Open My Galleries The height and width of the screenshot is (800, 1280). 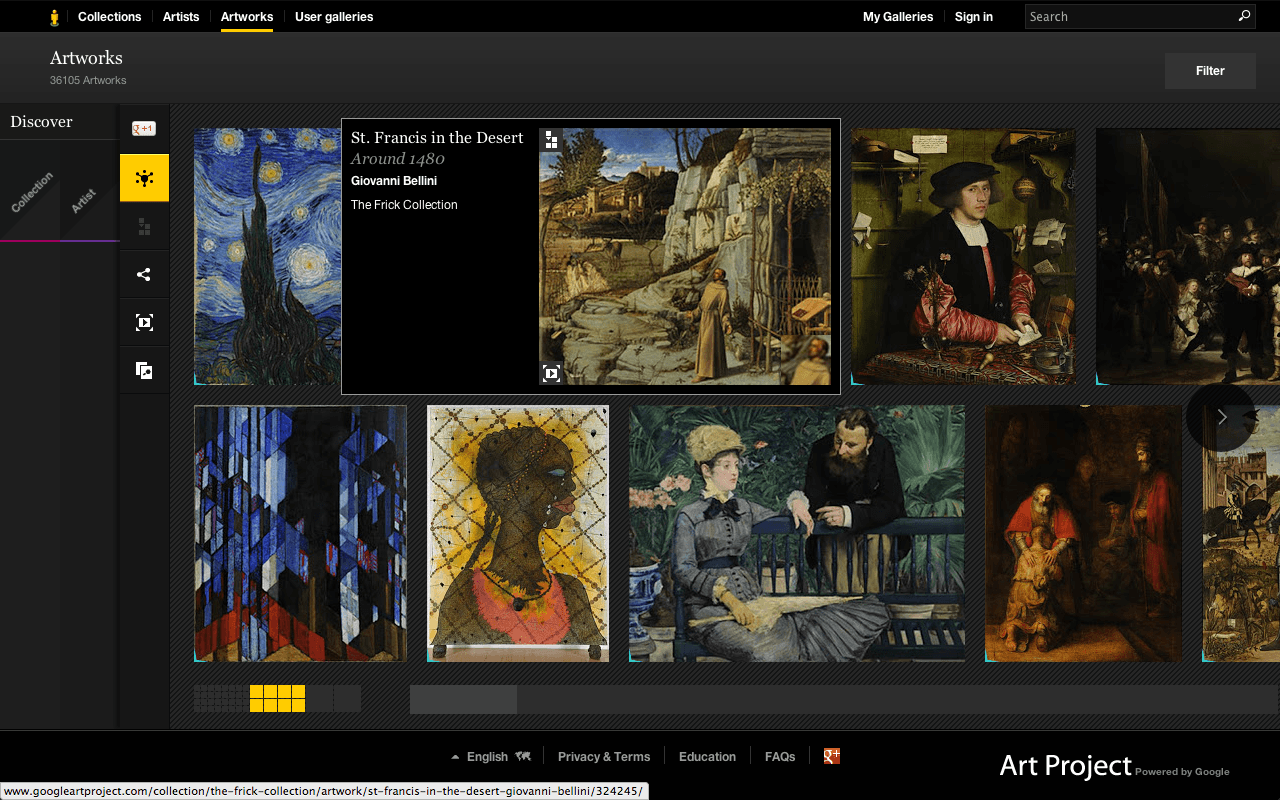(x=898, y=16)
